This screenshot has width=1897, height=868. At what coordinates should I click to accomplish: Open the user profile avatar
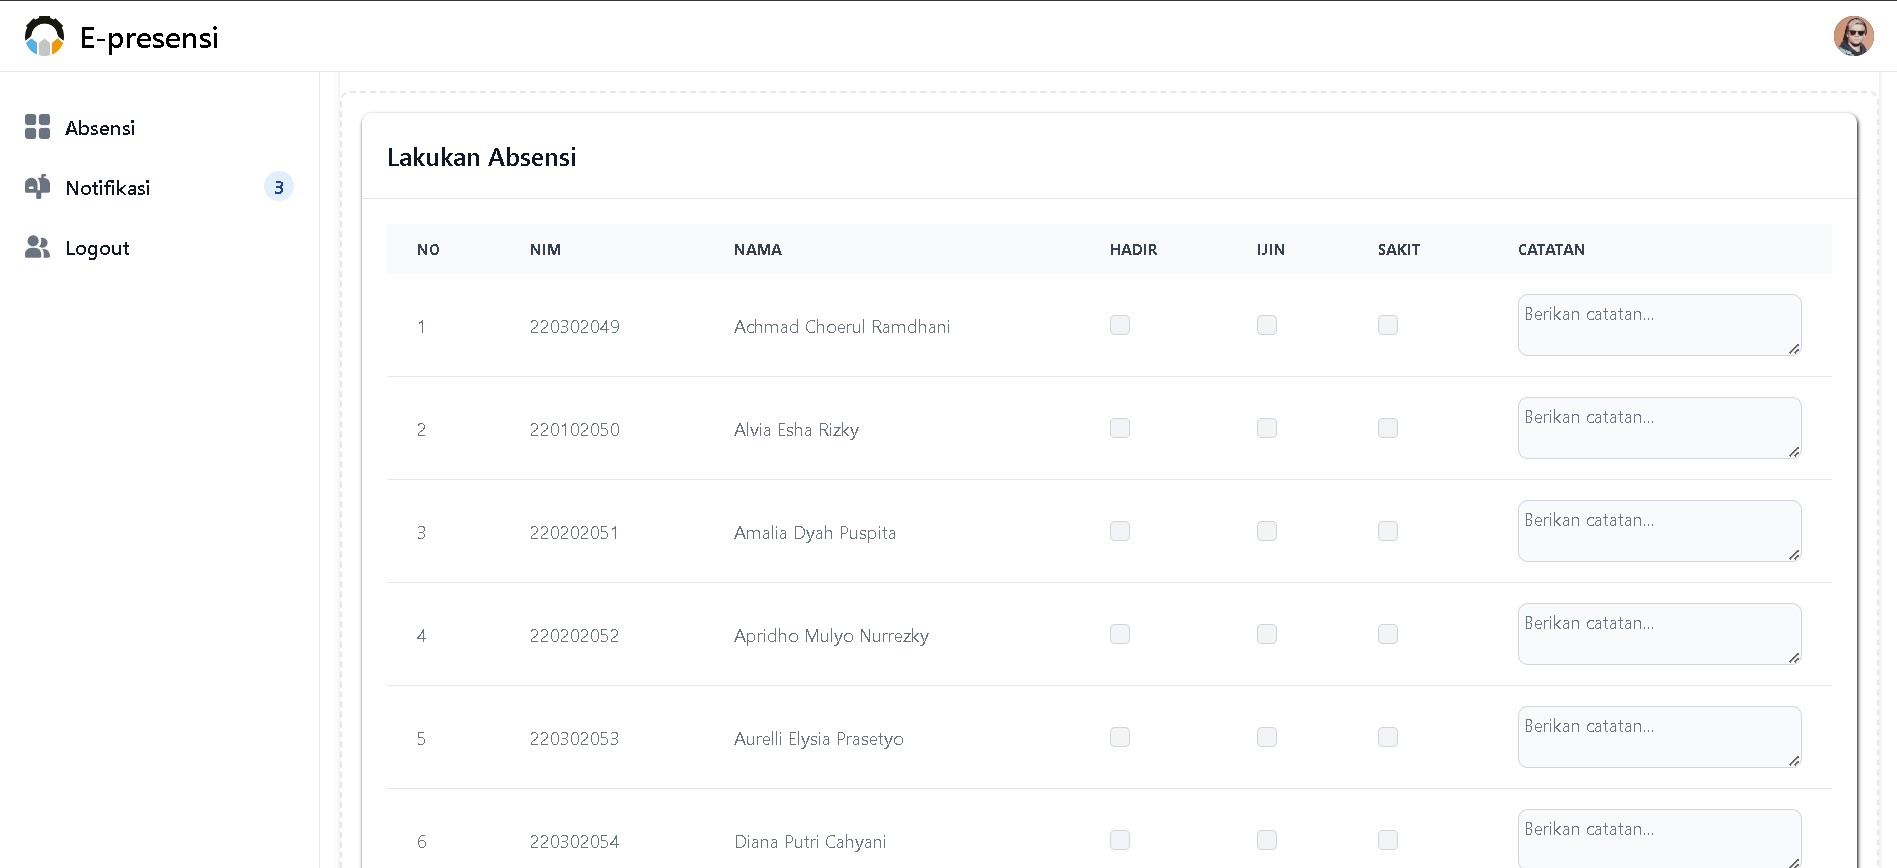tap(1853, 36)
